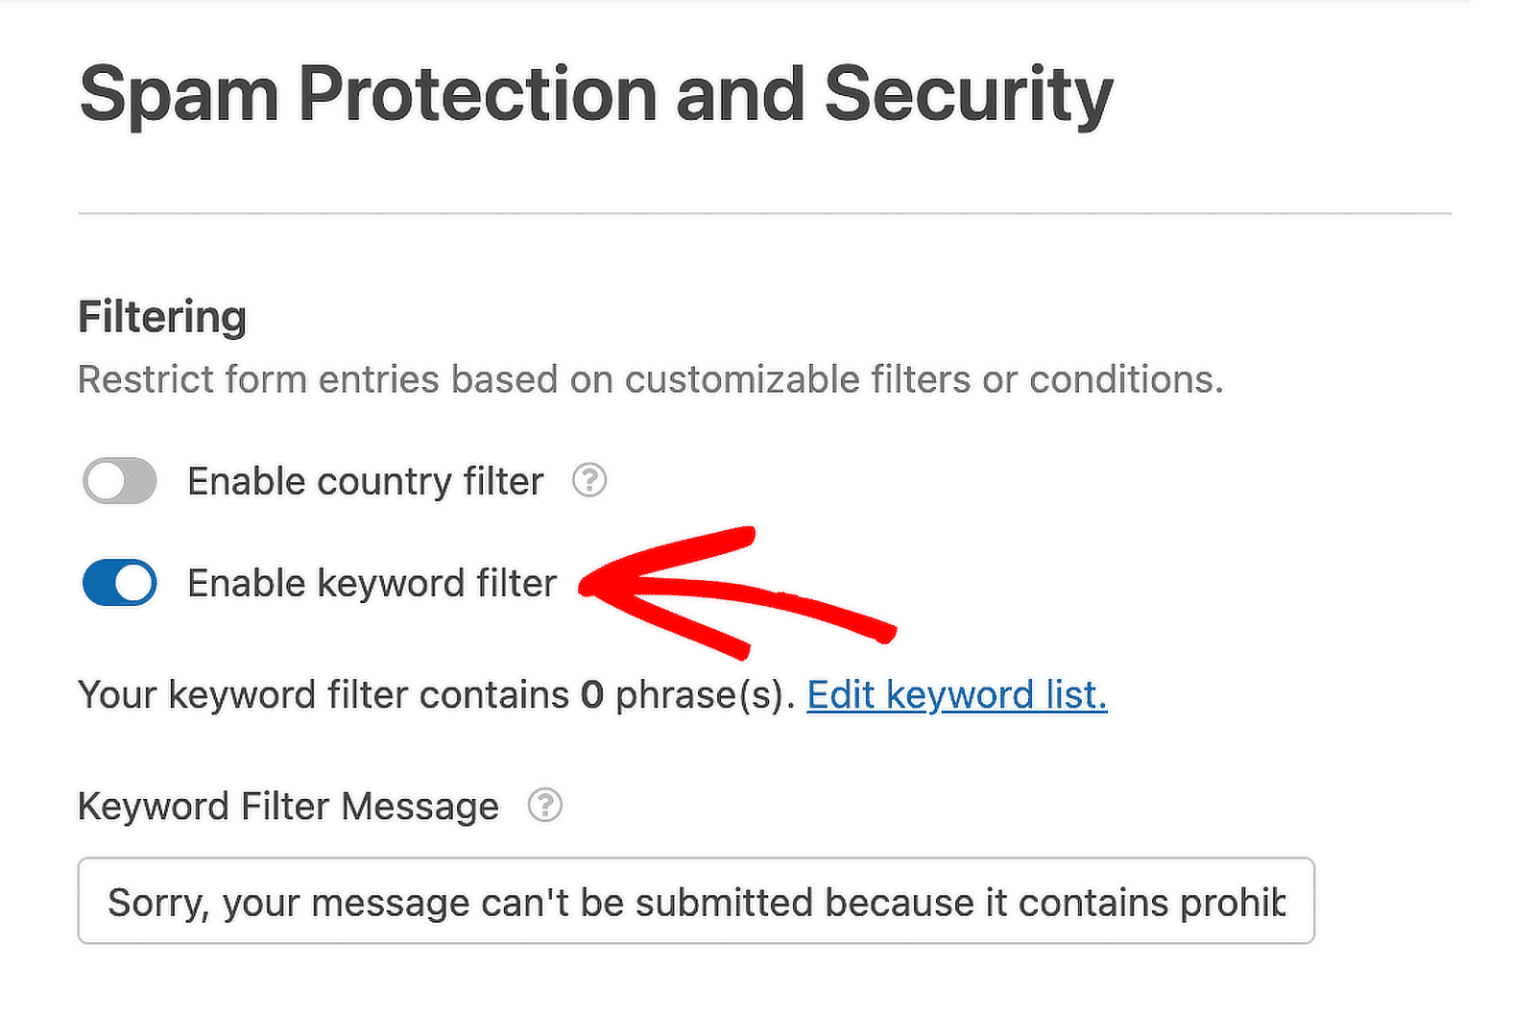Screen dimensions: 1536x1015
Task: Click the country filter question mark icon
Action: 590,481
